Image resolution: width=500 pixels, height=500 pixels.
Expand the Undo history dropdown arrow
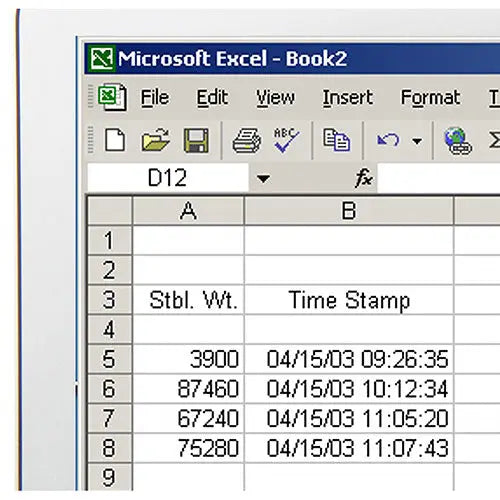click(x=417, y=141)
